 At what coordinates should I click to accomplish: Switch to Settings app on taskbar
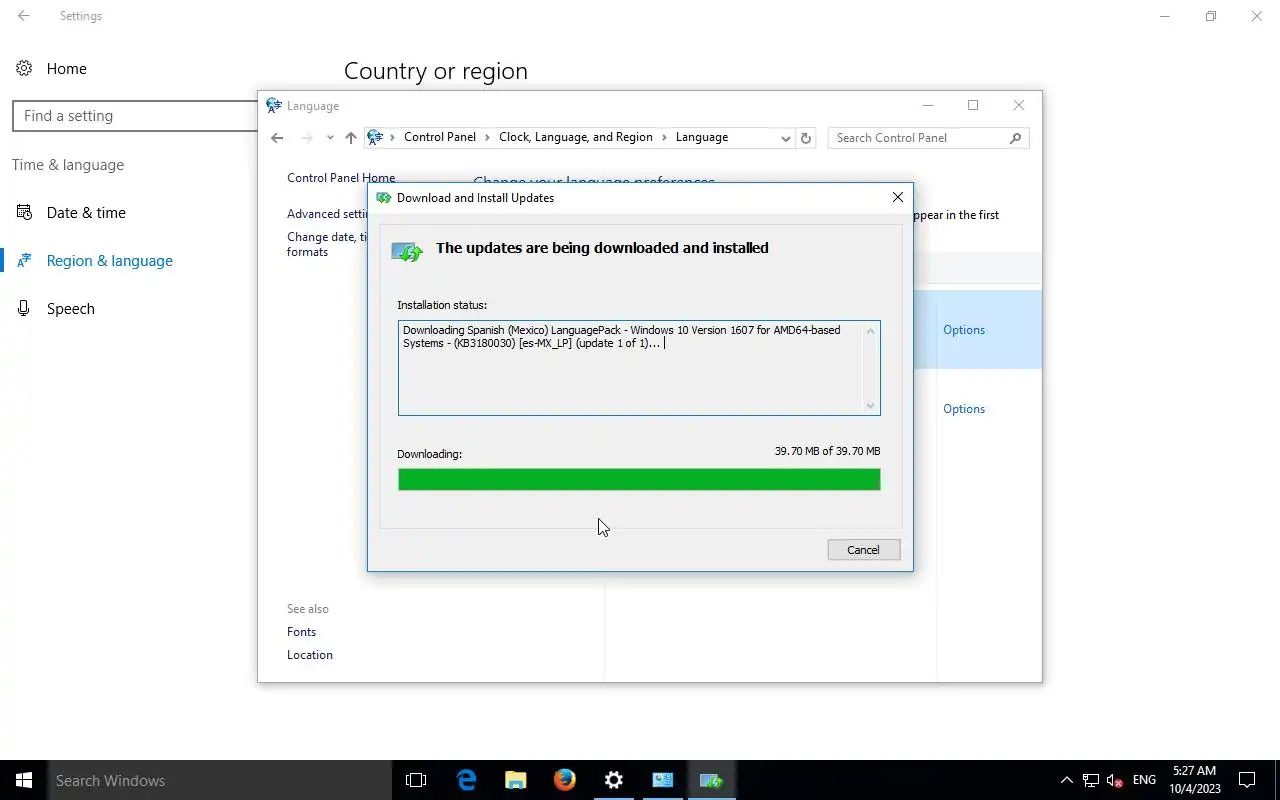pyautogui.click(x=614, y=780)
